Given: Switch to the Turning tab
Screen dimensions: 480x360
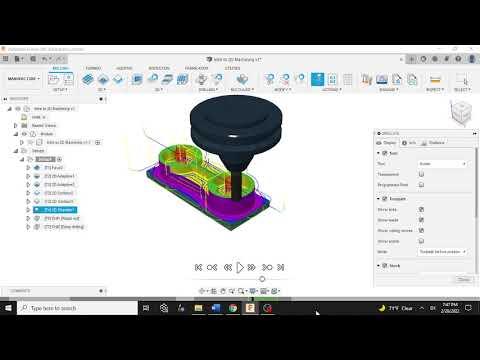Looking at the screenshot, I should (93, 68).
